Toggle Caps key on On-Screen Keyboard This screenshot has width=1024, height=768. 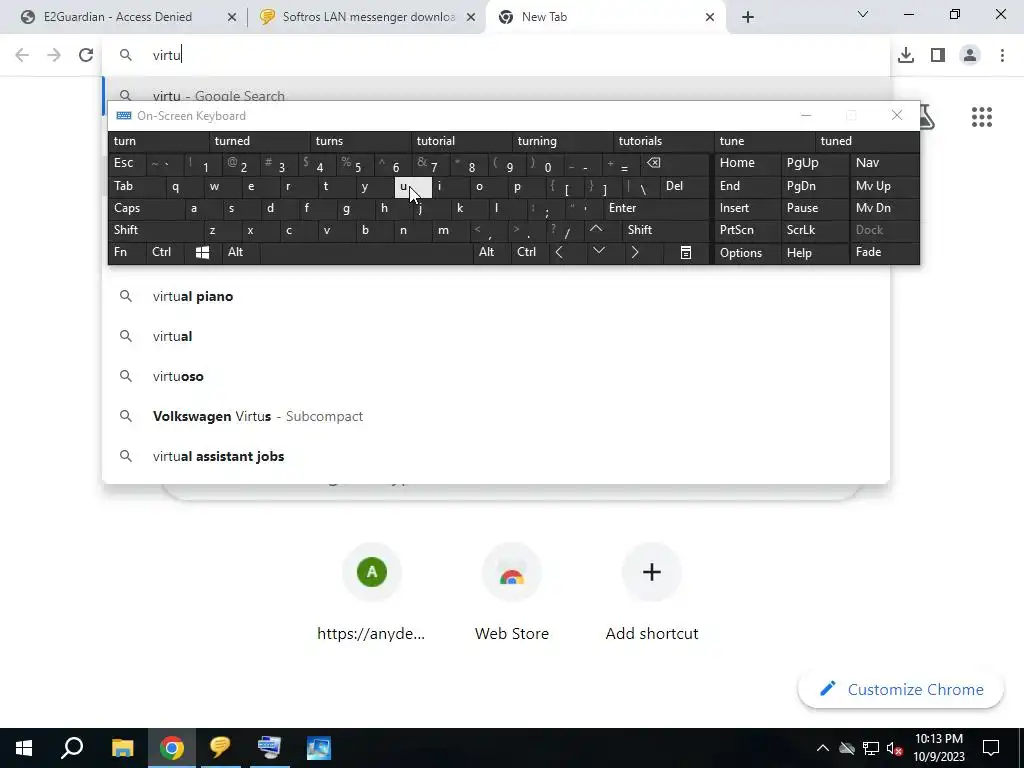pos(146,208)
